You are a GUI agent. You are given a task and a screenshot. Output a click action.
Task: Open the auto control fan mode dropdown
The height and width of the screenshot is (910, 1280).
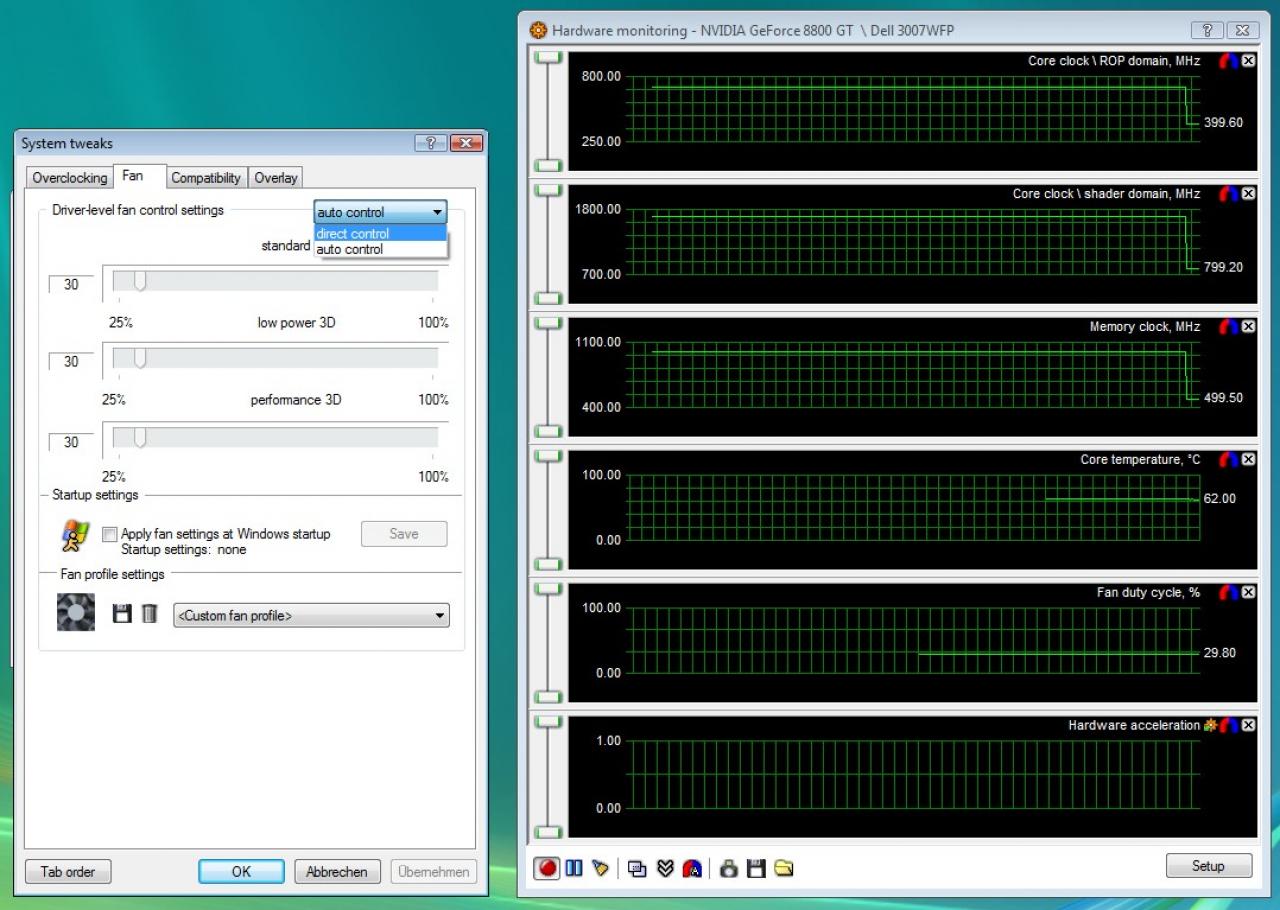380,213
